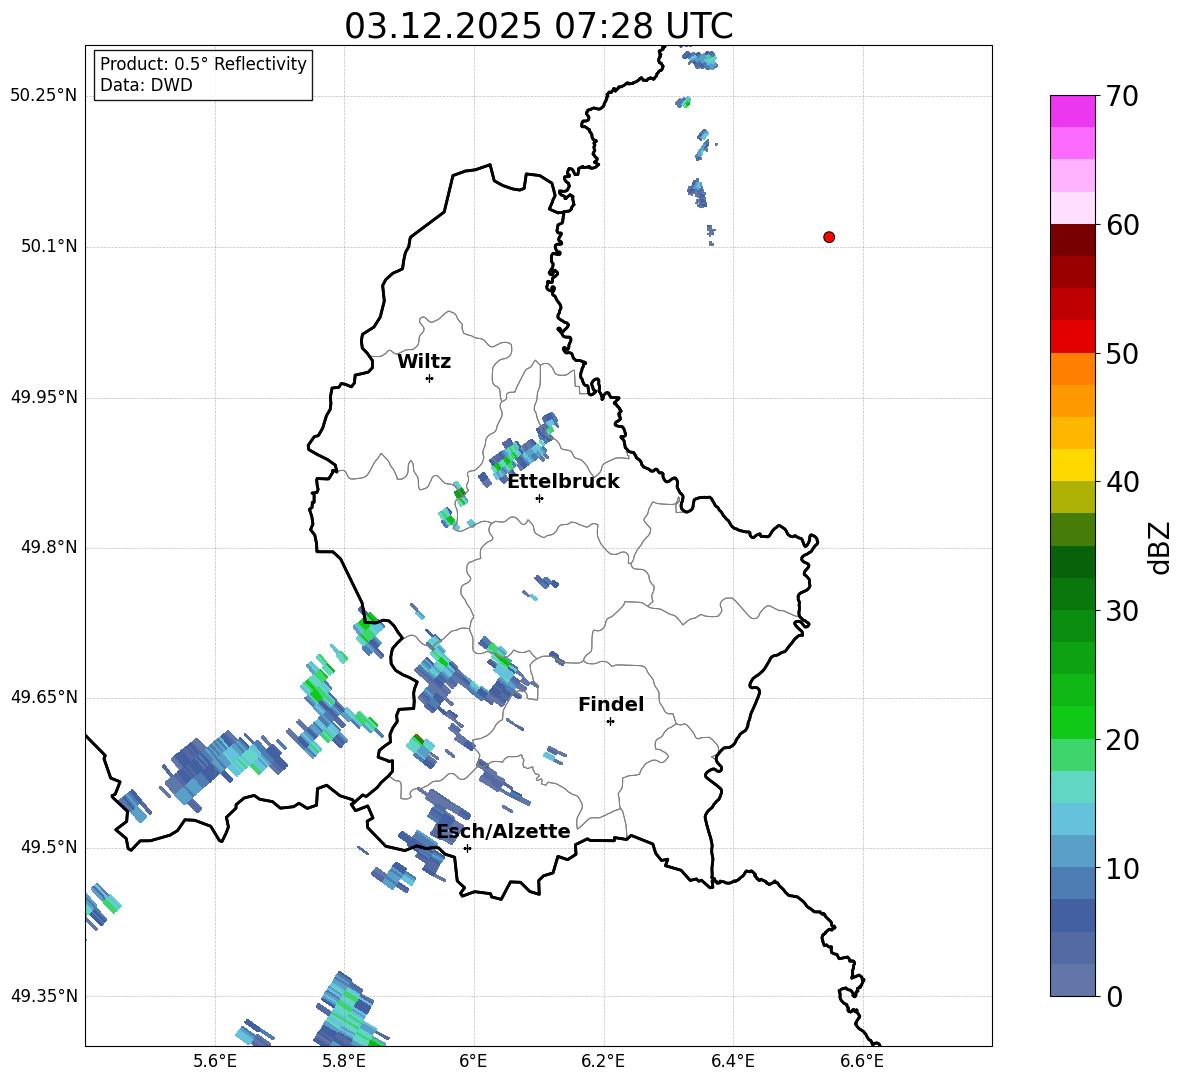Click the Ettelbruck station cross marker
The image size is (1184, 1081).
[539, 498]
